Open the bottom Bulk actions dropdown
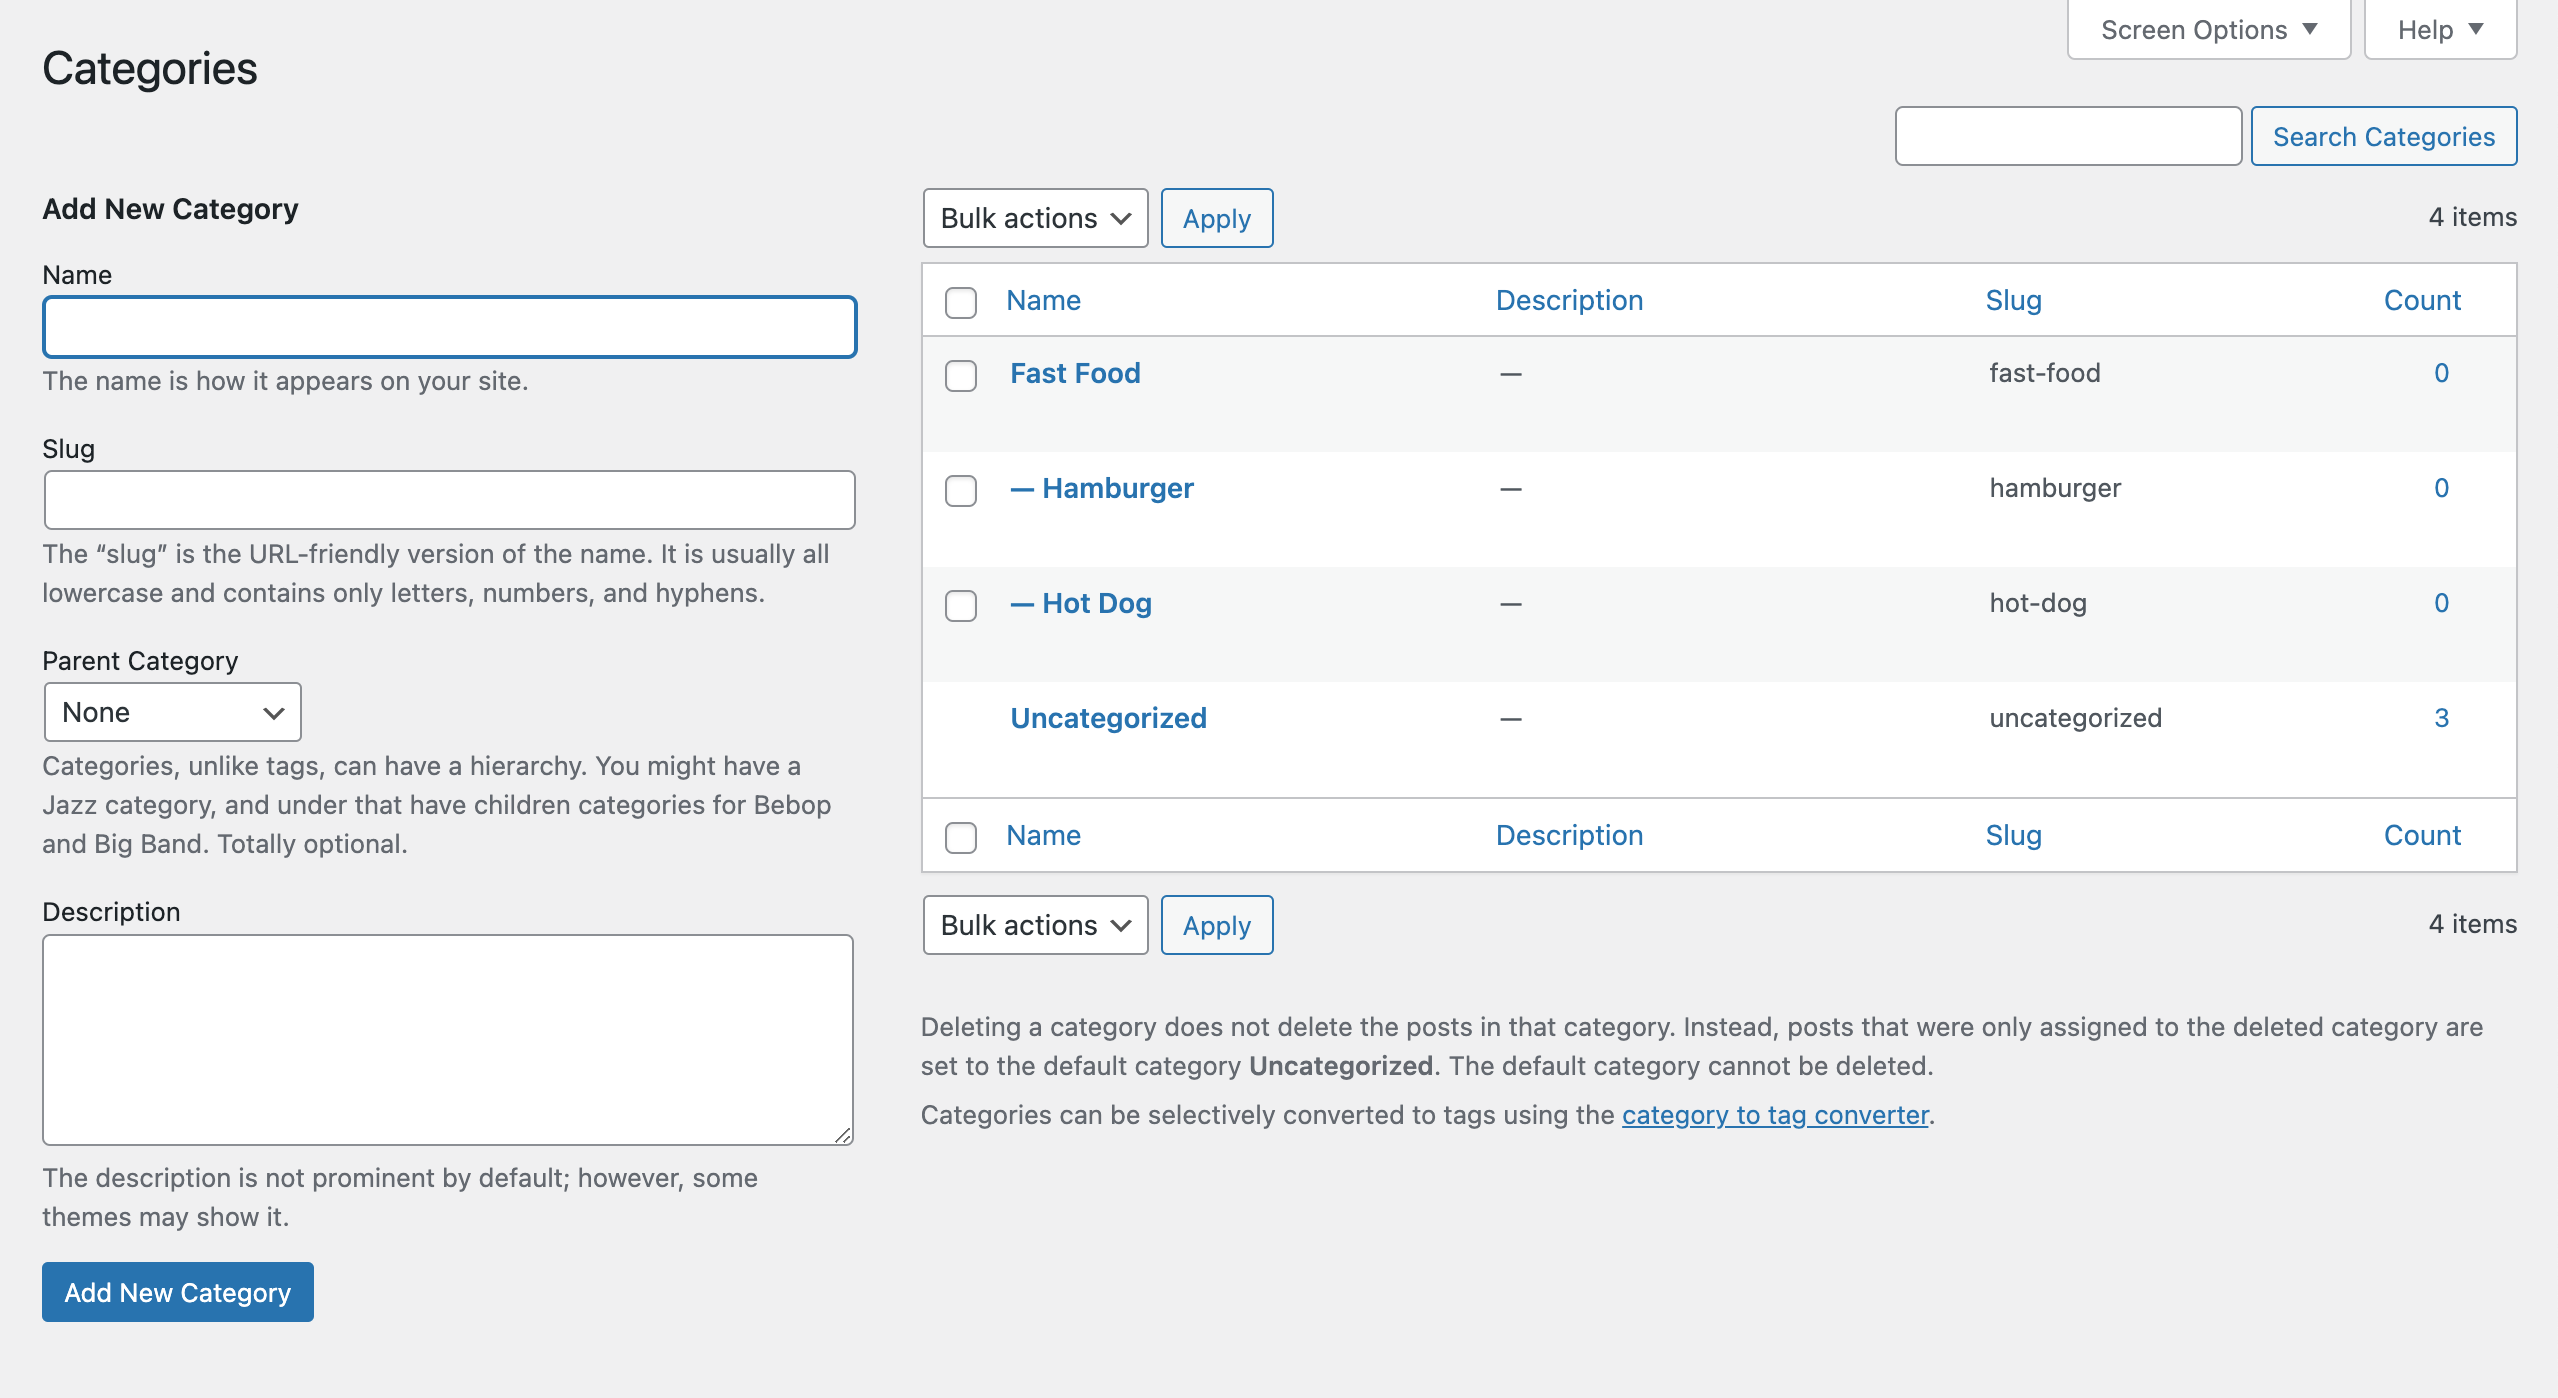Screen dimensions: 2558x1398 1034,925
